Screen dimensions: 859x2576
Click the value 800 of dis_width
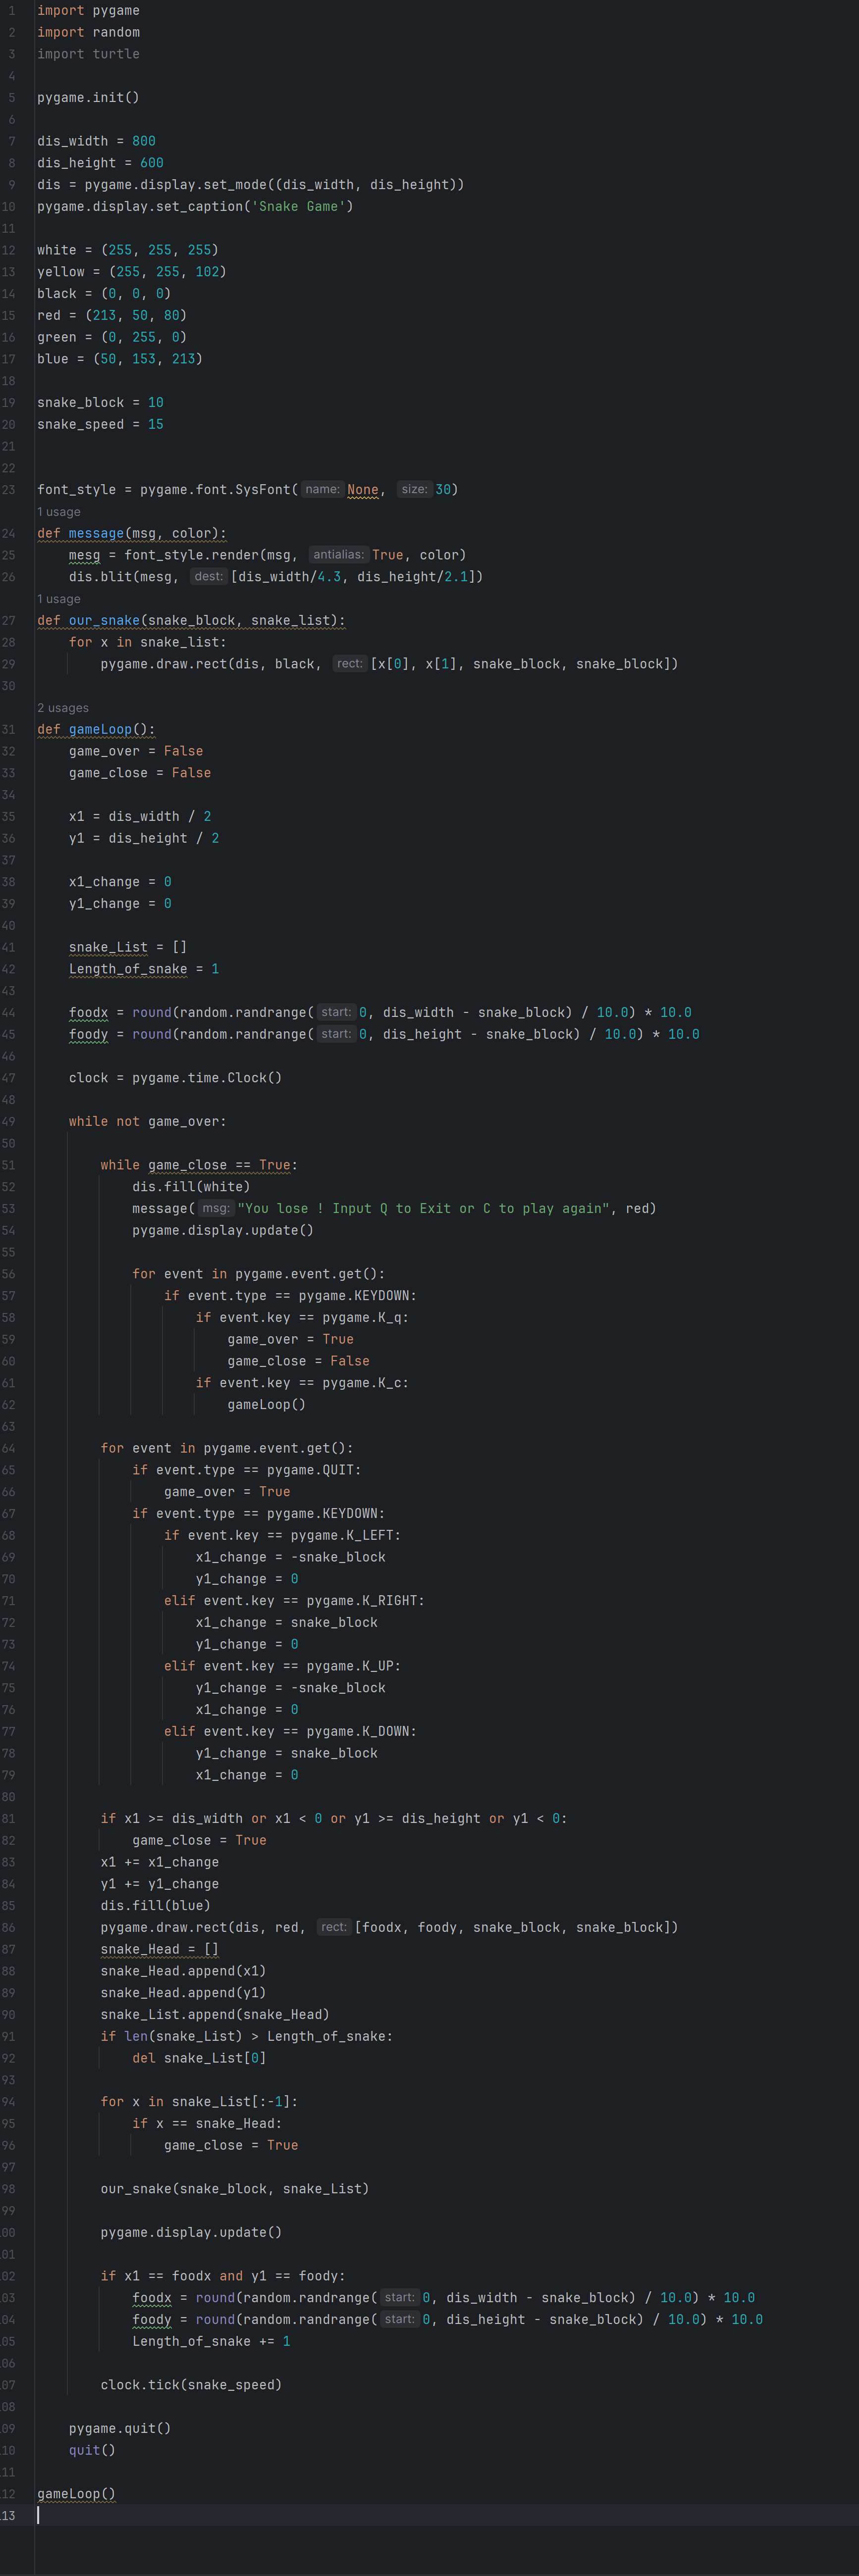coord(144,141)
